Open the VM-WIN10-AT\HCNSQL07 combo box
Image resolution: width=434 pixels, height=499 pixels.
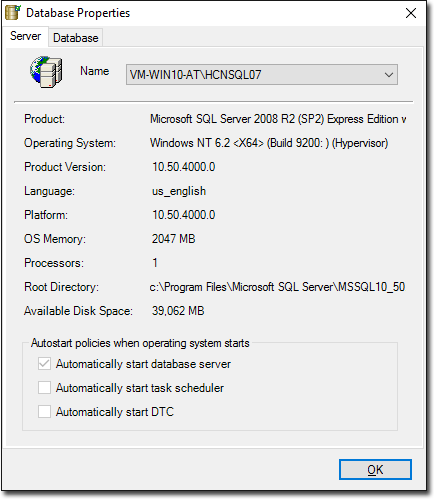(262, 75)
